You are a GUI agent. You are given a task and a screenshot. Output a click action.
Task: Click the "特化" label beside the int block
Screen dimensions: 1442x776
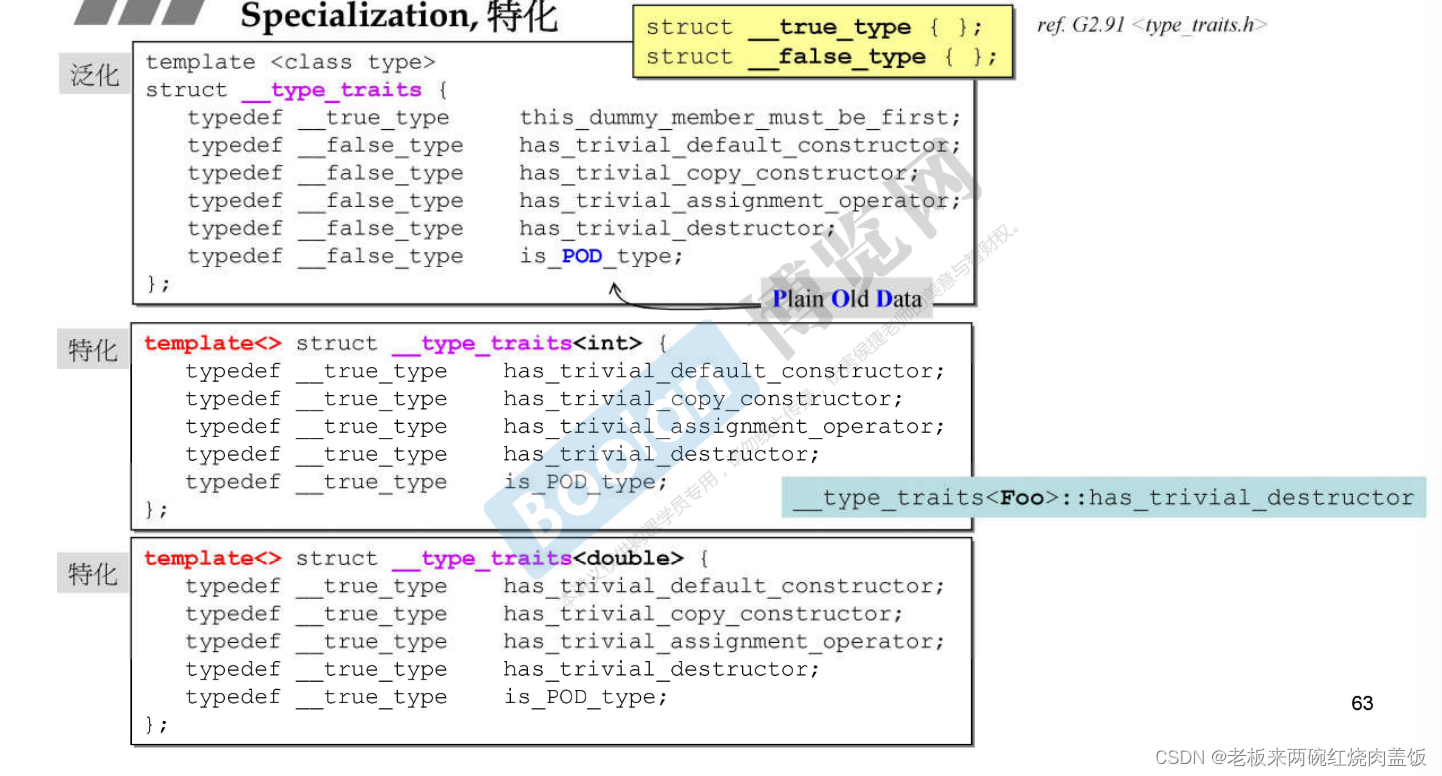point(93,350)
